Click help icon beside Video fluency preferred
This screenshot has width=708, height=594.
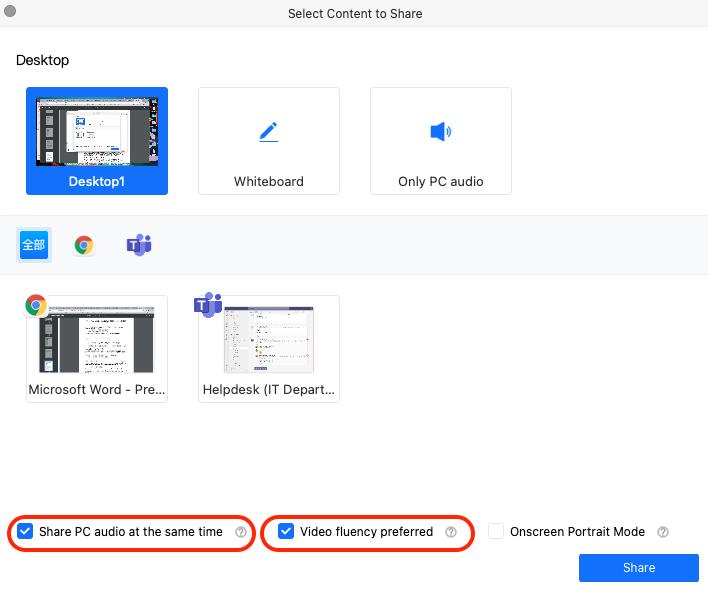451,533
